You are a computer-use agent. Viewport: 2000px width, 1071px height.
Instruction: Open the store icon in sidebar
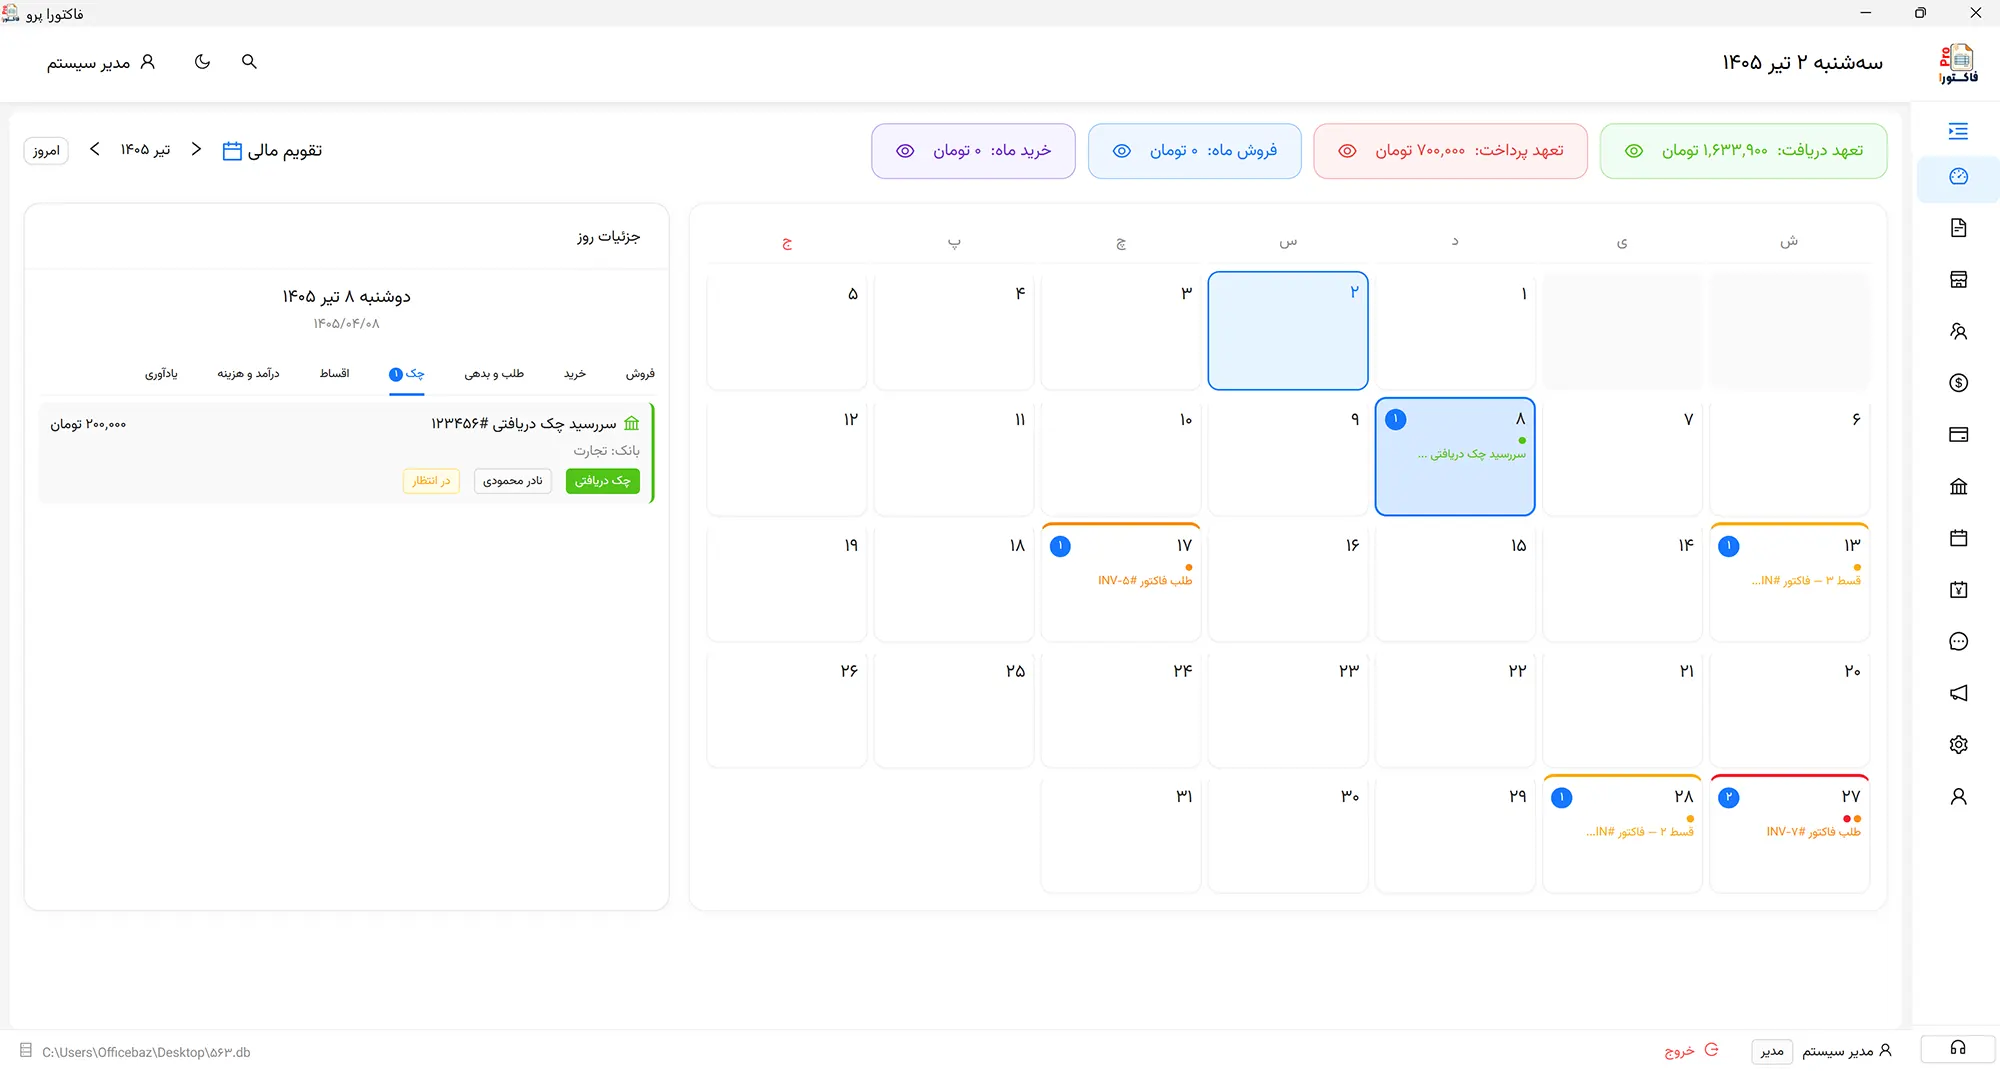(1958, 279)
